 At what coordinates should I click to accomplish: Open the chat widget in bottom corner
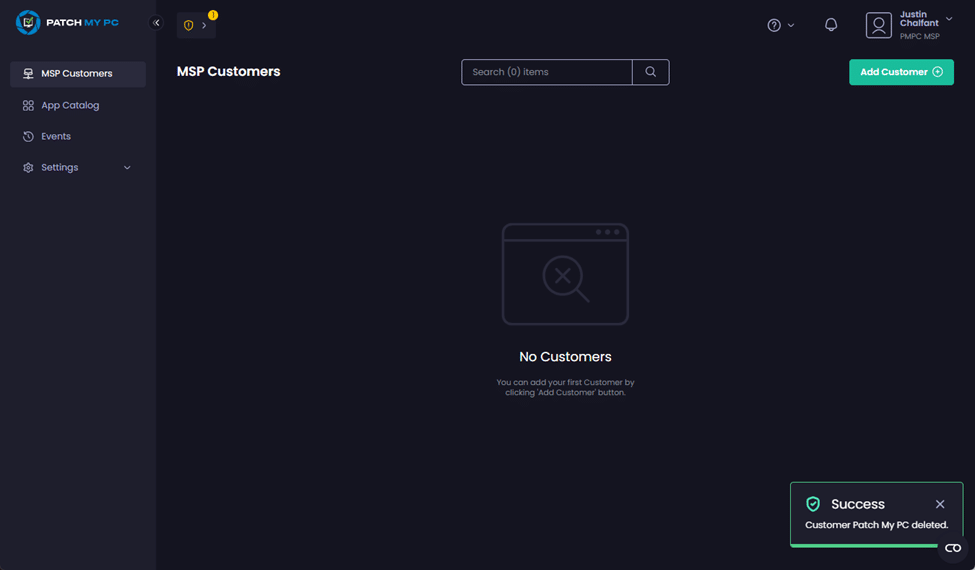pos(953,548)
